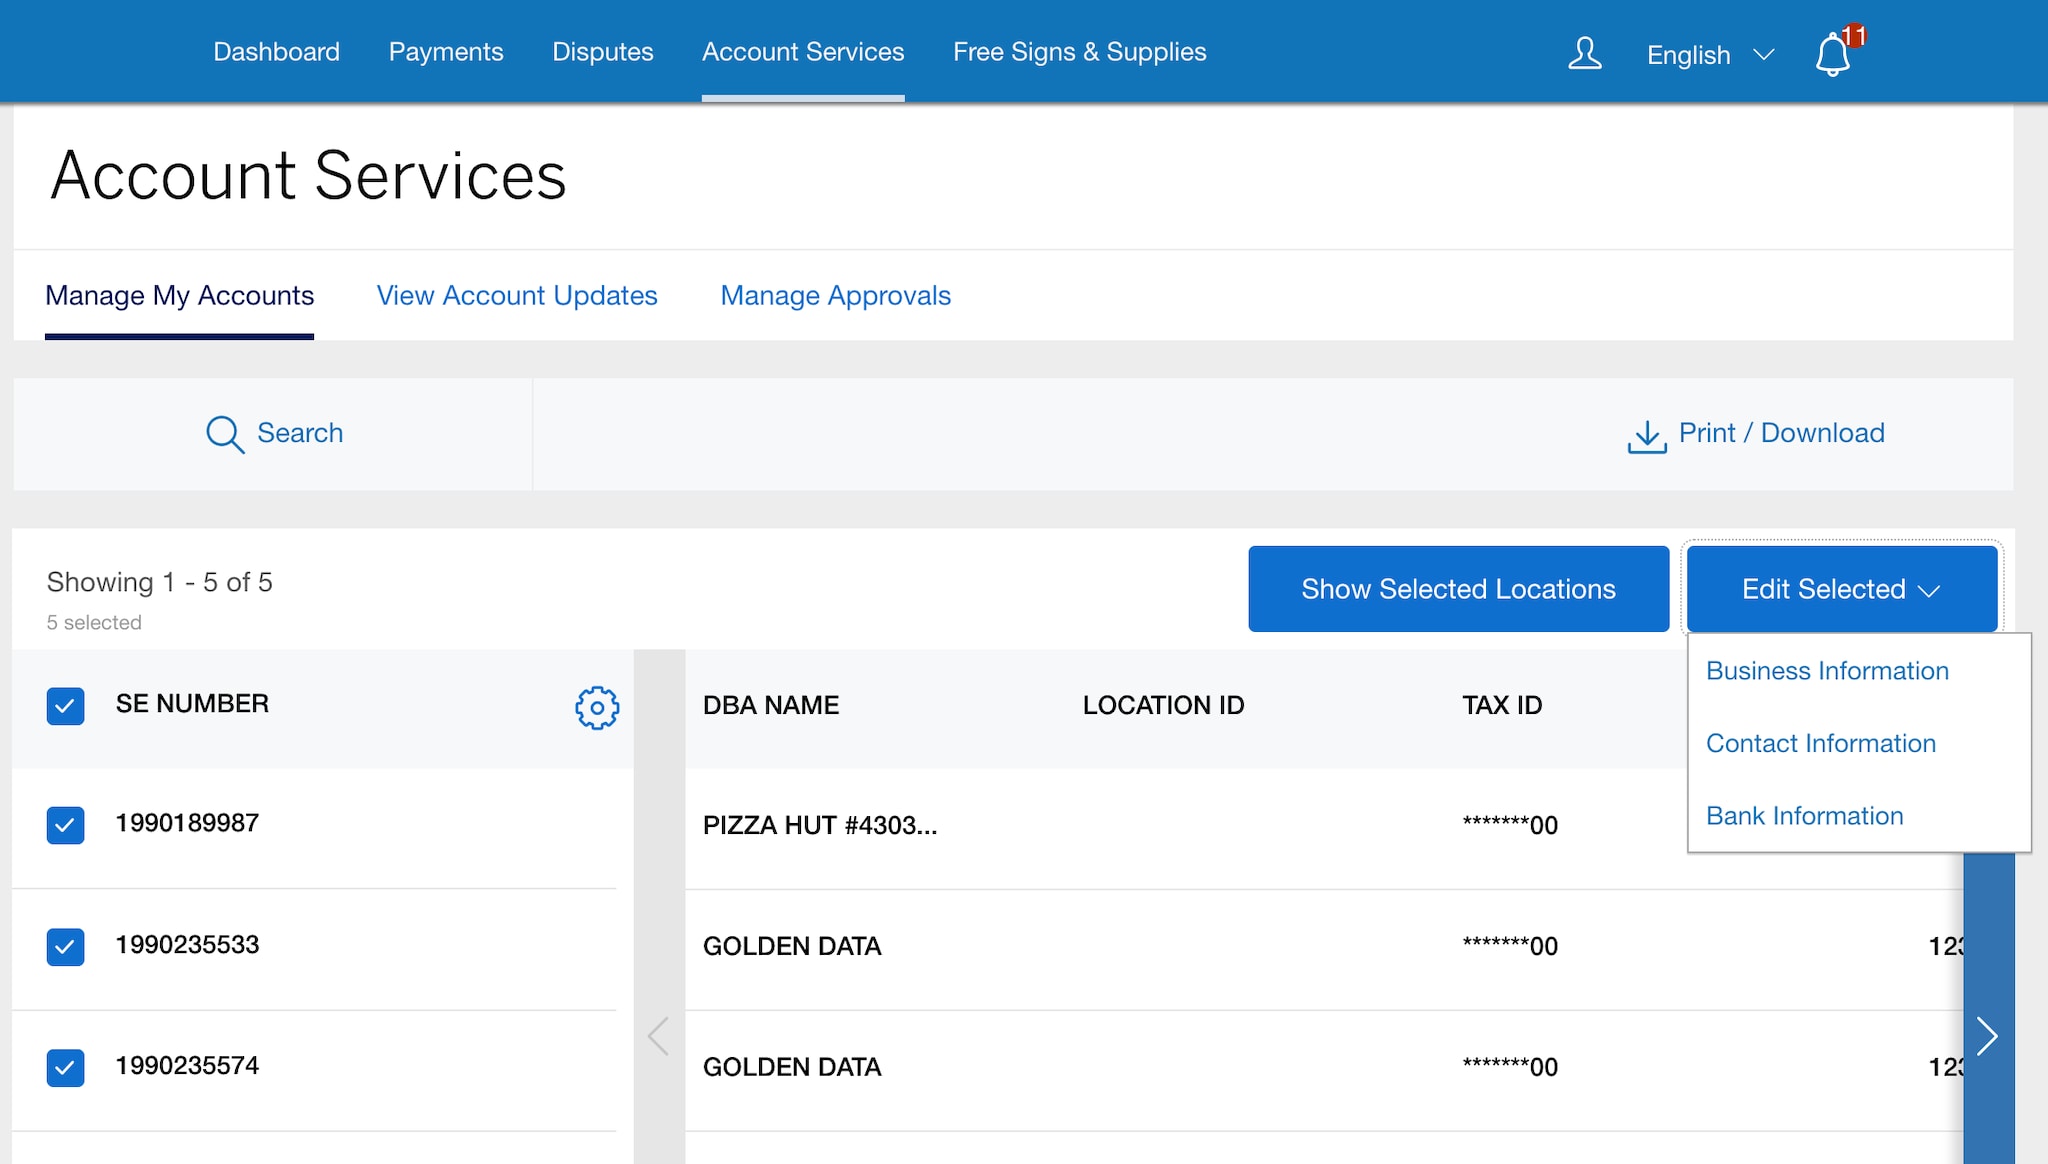
Task: Select Contact Information menu option
Action: (x=1820, y=743)
